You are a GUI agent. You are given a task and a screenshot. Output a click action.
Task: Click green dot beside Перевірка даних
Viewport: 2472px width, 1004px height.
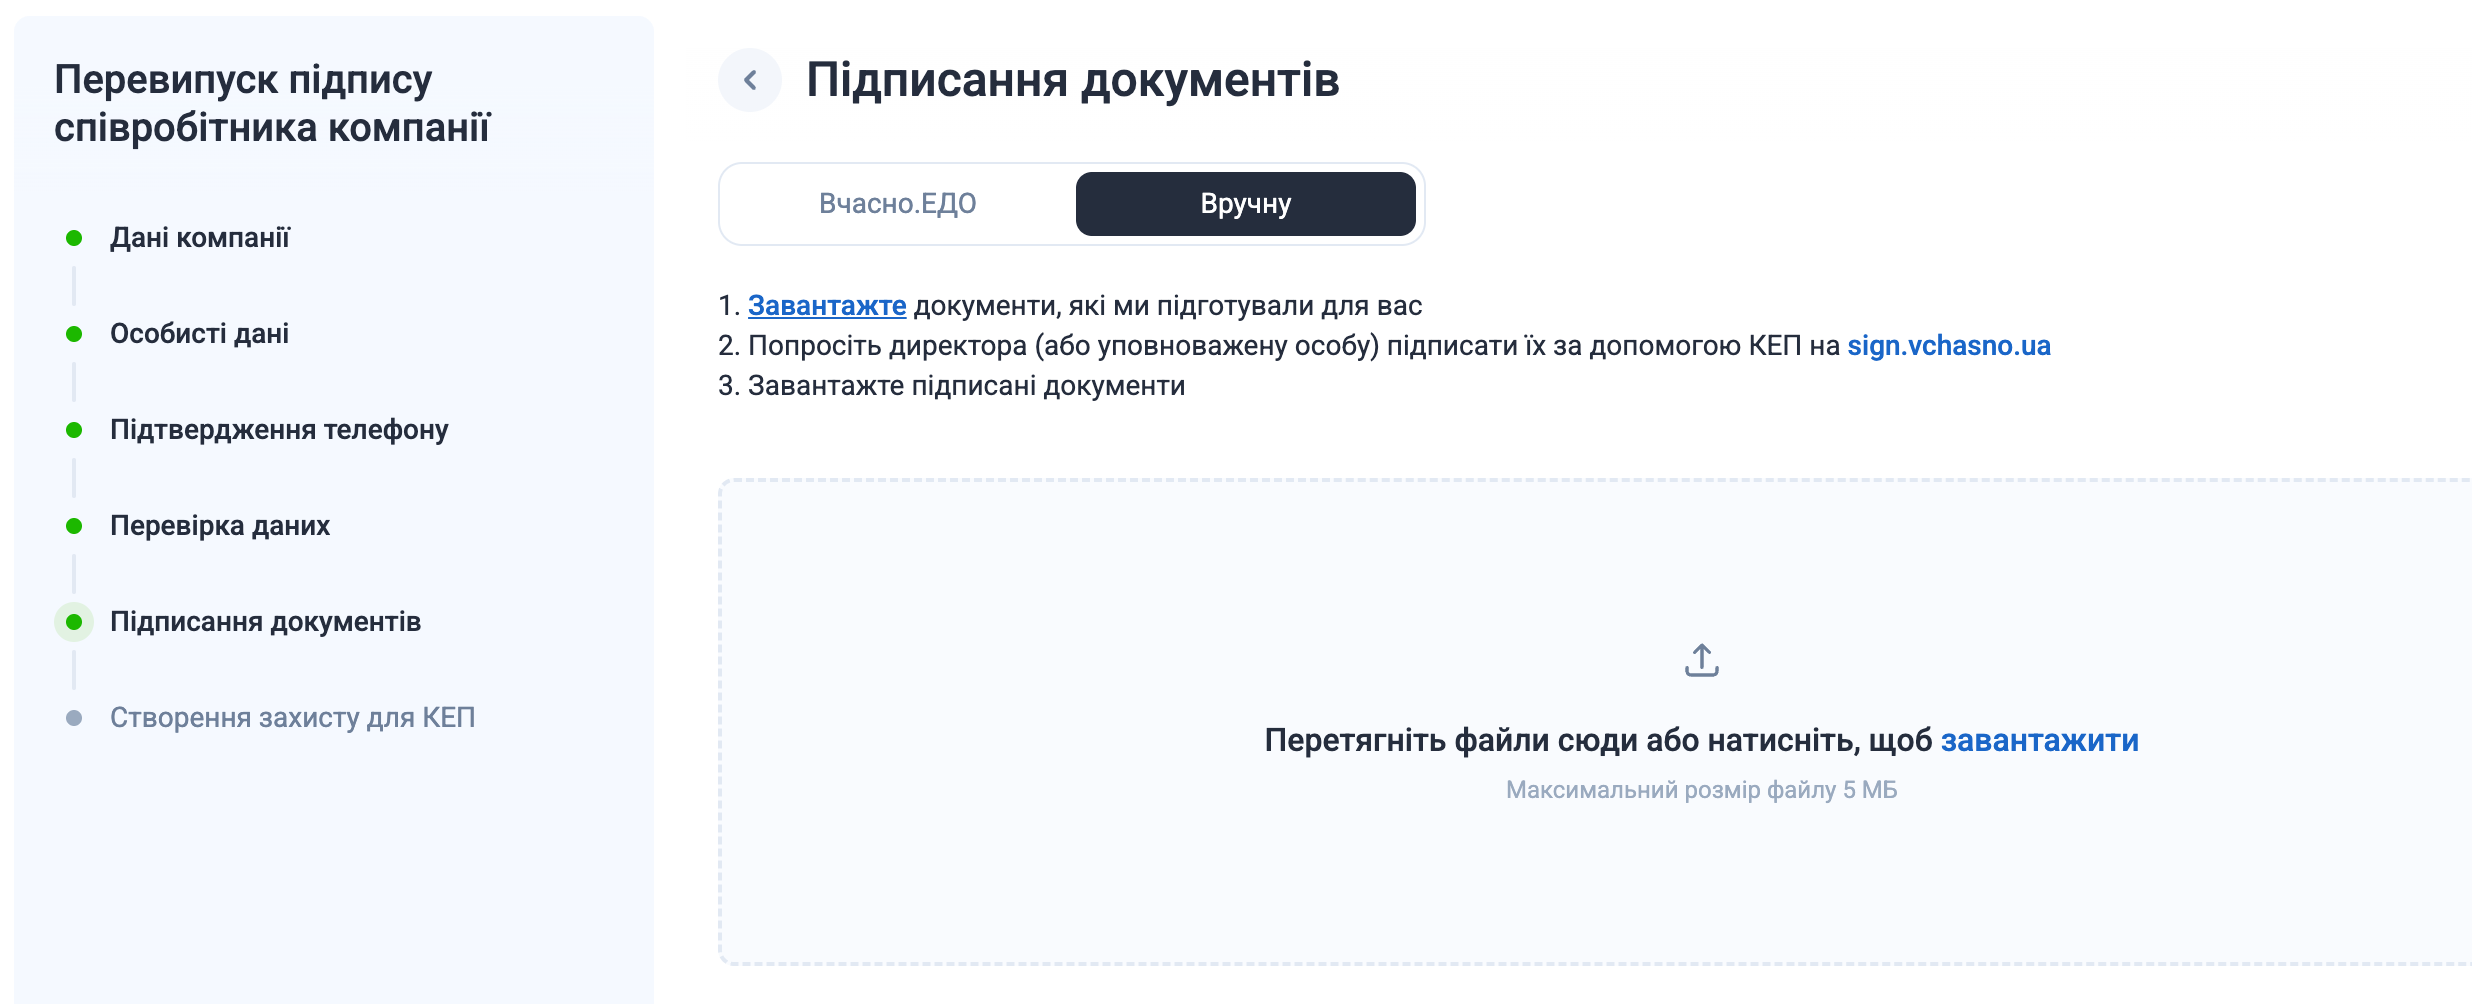tap(74, 526)
